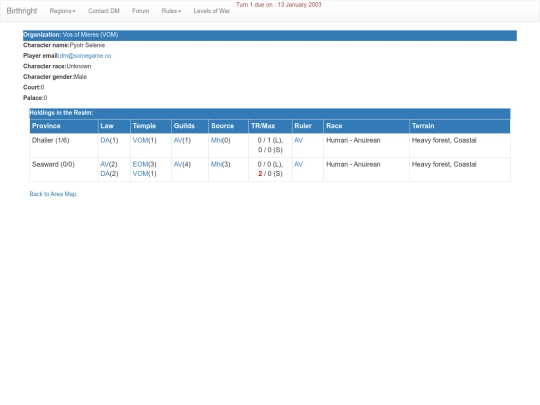Click the Terrain column header
The image size is (540, 405).
(460, 126)
